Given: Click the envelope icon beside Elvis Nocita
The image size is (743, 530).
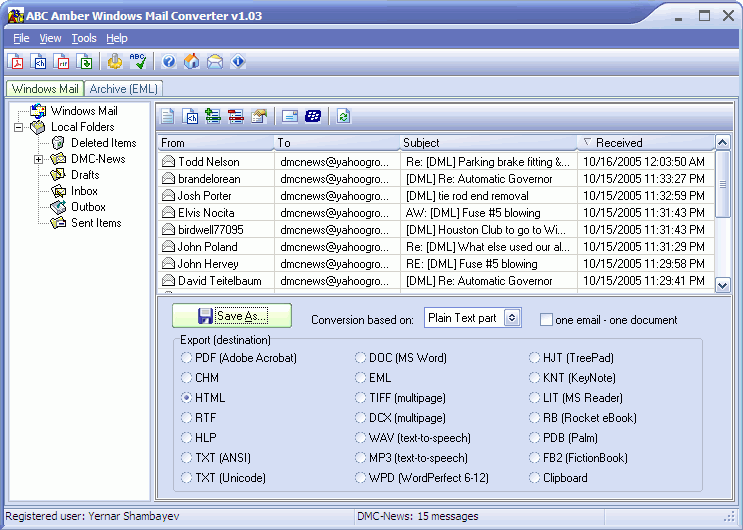Looking at the screenshot, I should 168,213.
